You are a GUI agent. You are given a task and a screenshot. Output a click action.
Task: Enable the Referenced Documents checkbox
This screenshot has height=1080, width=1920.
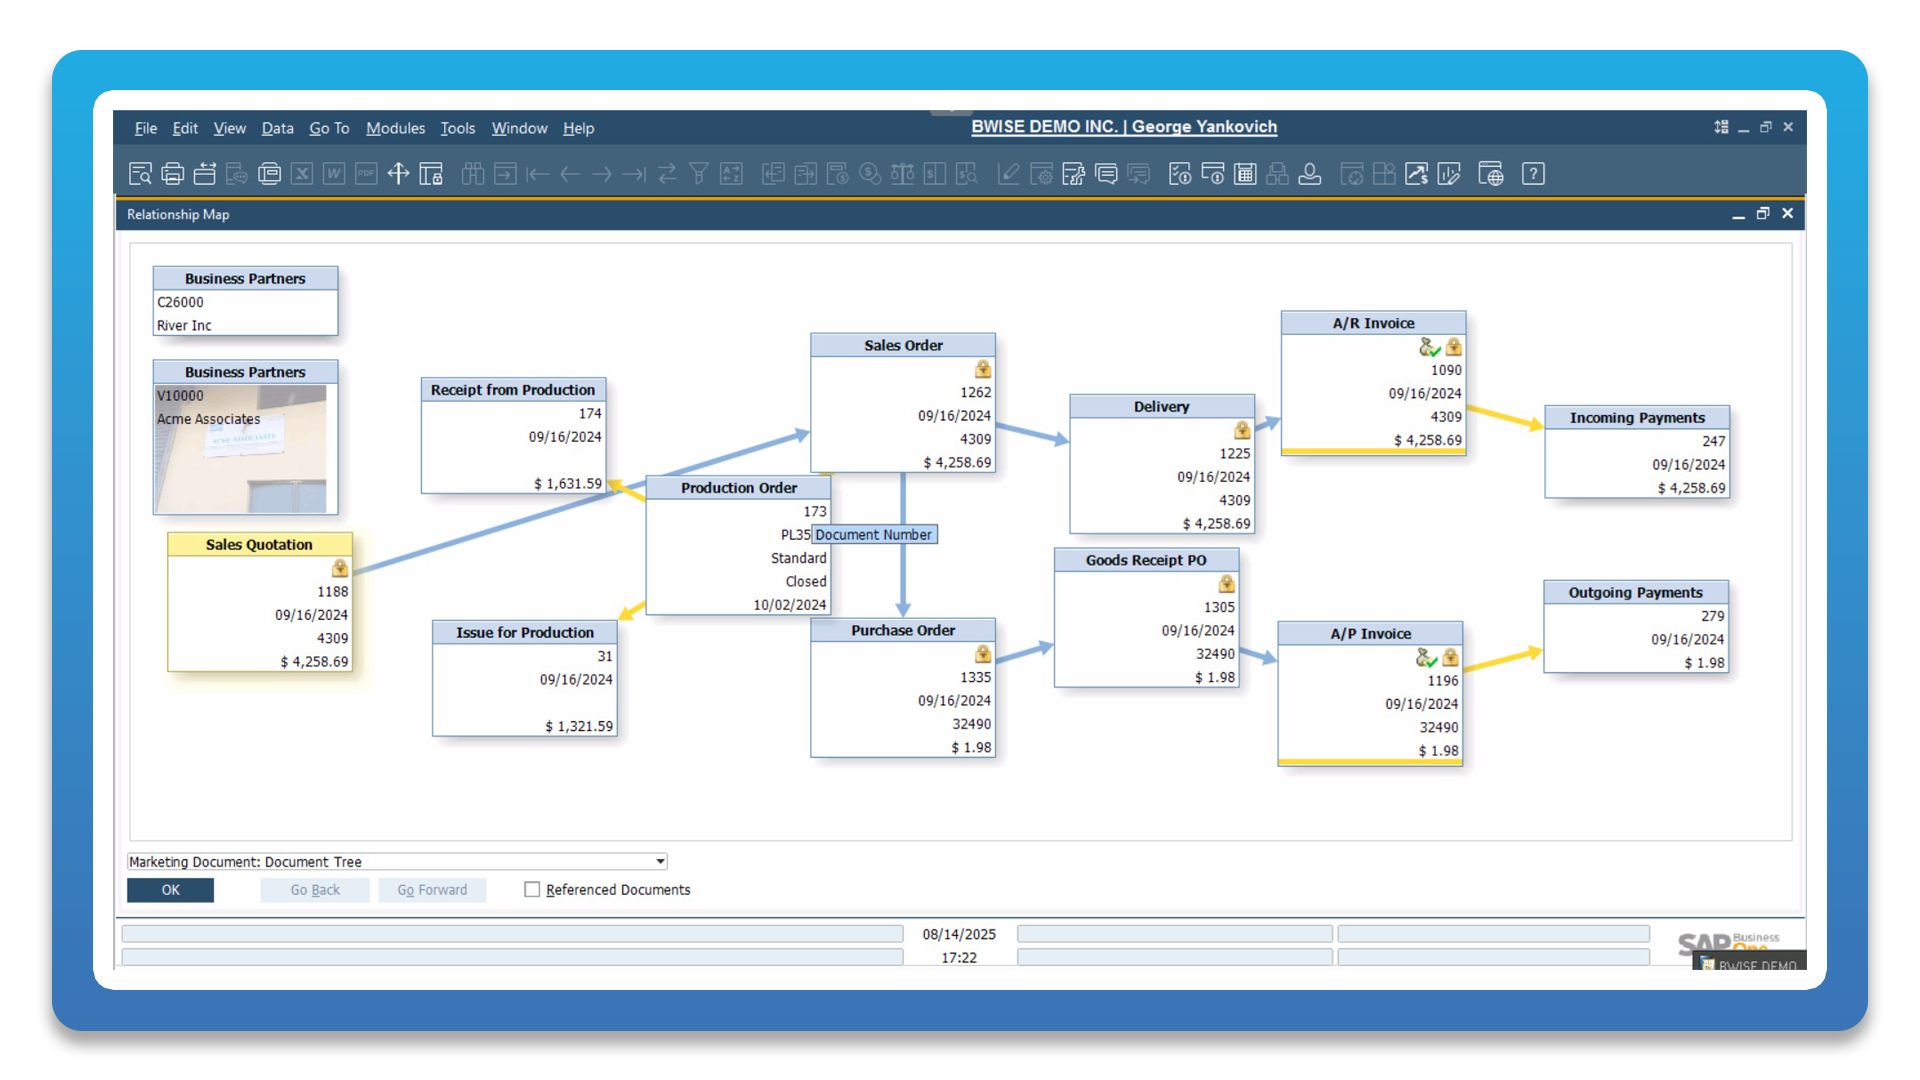tap(532, 889)
